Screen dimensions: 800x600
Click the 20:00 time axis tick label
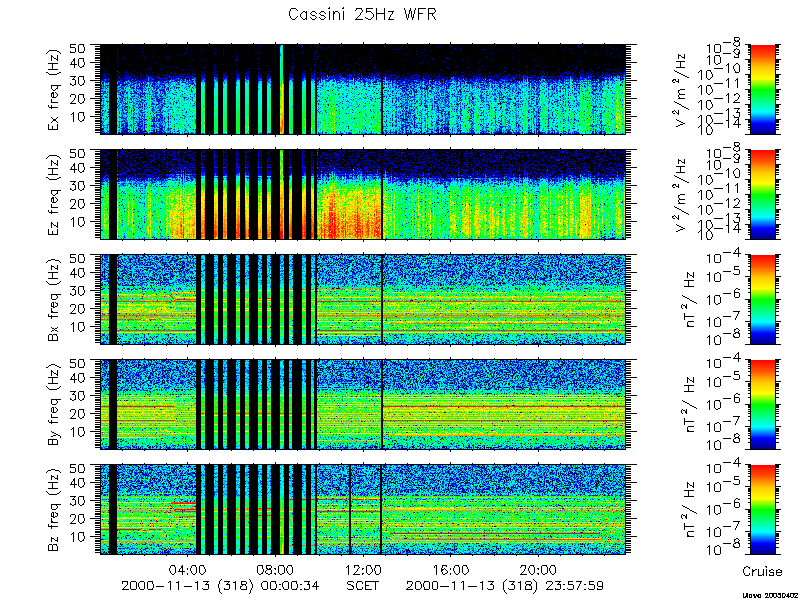538,569
